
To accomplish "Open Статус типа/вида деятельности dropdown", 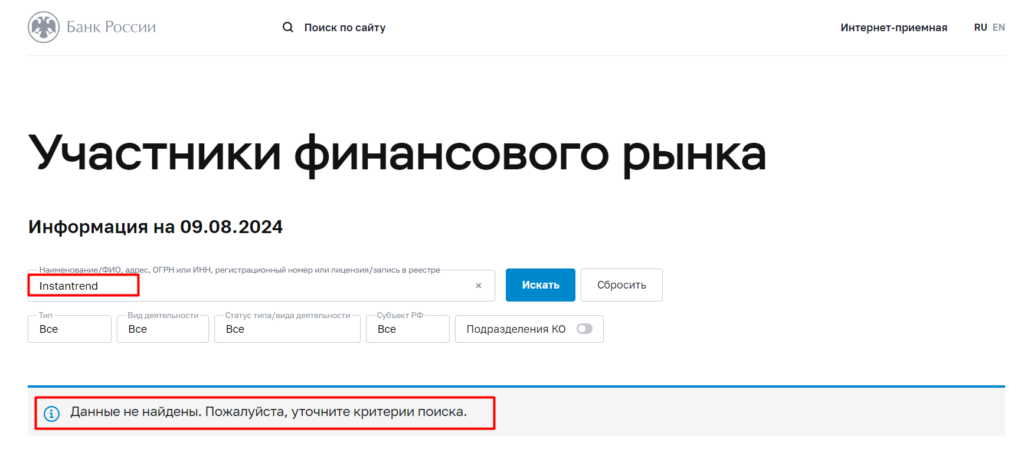I will (287, 329).
